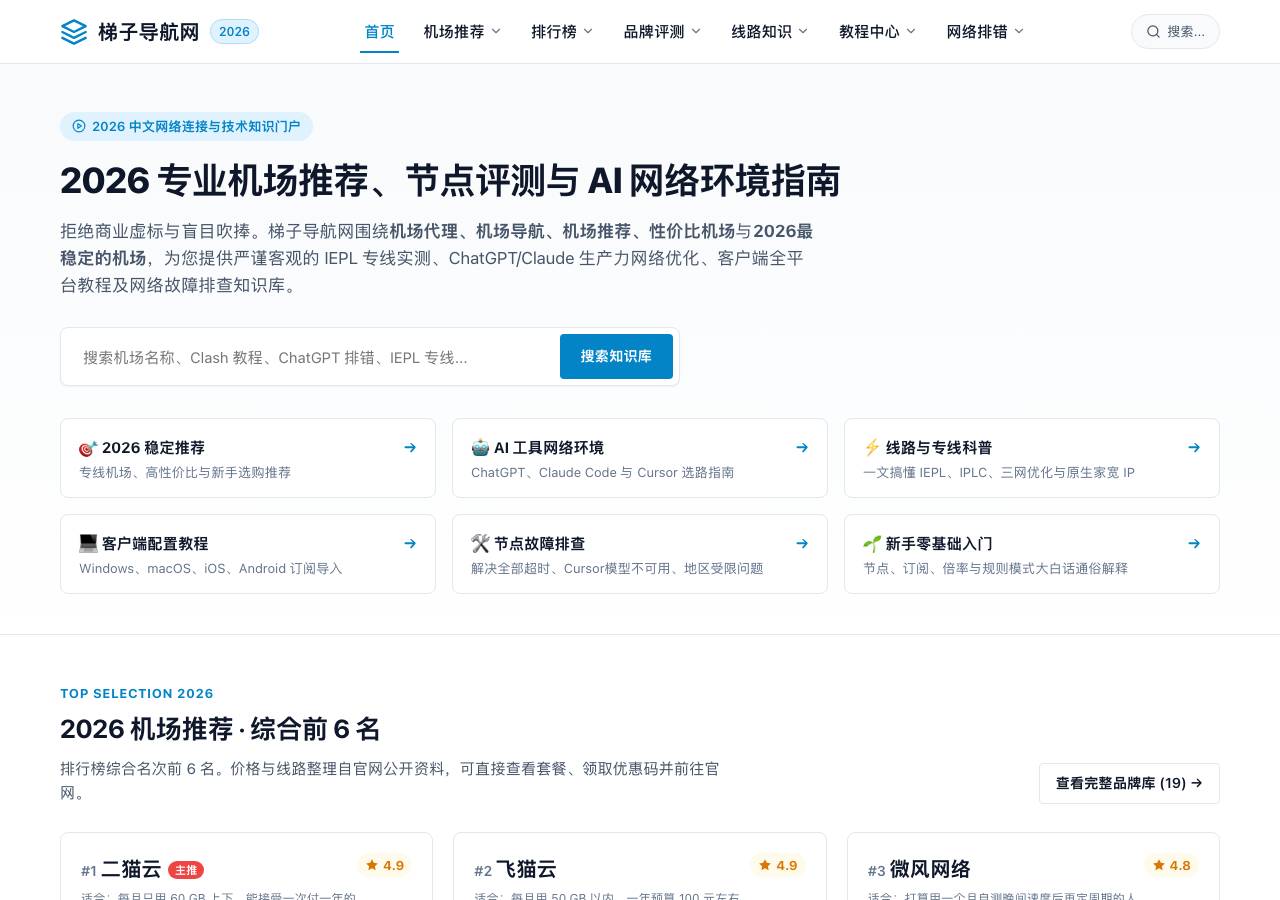The image size is (1280, 900).
Task: Click the arrow icon on 线路与专线科普 card
Action: click(x=1194, y=448)
